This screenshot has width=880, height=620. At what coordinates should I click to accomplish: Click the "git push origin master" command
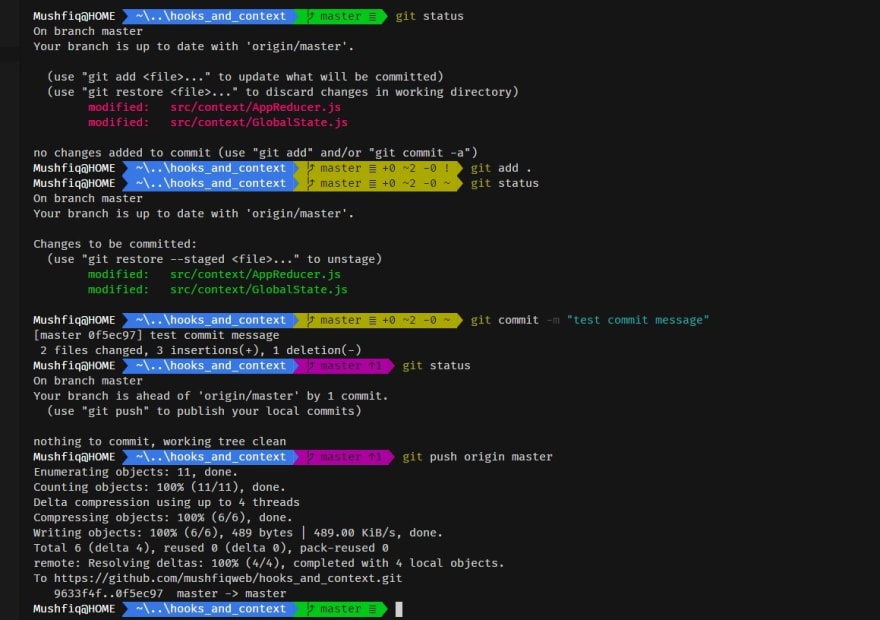click(477, 457)
